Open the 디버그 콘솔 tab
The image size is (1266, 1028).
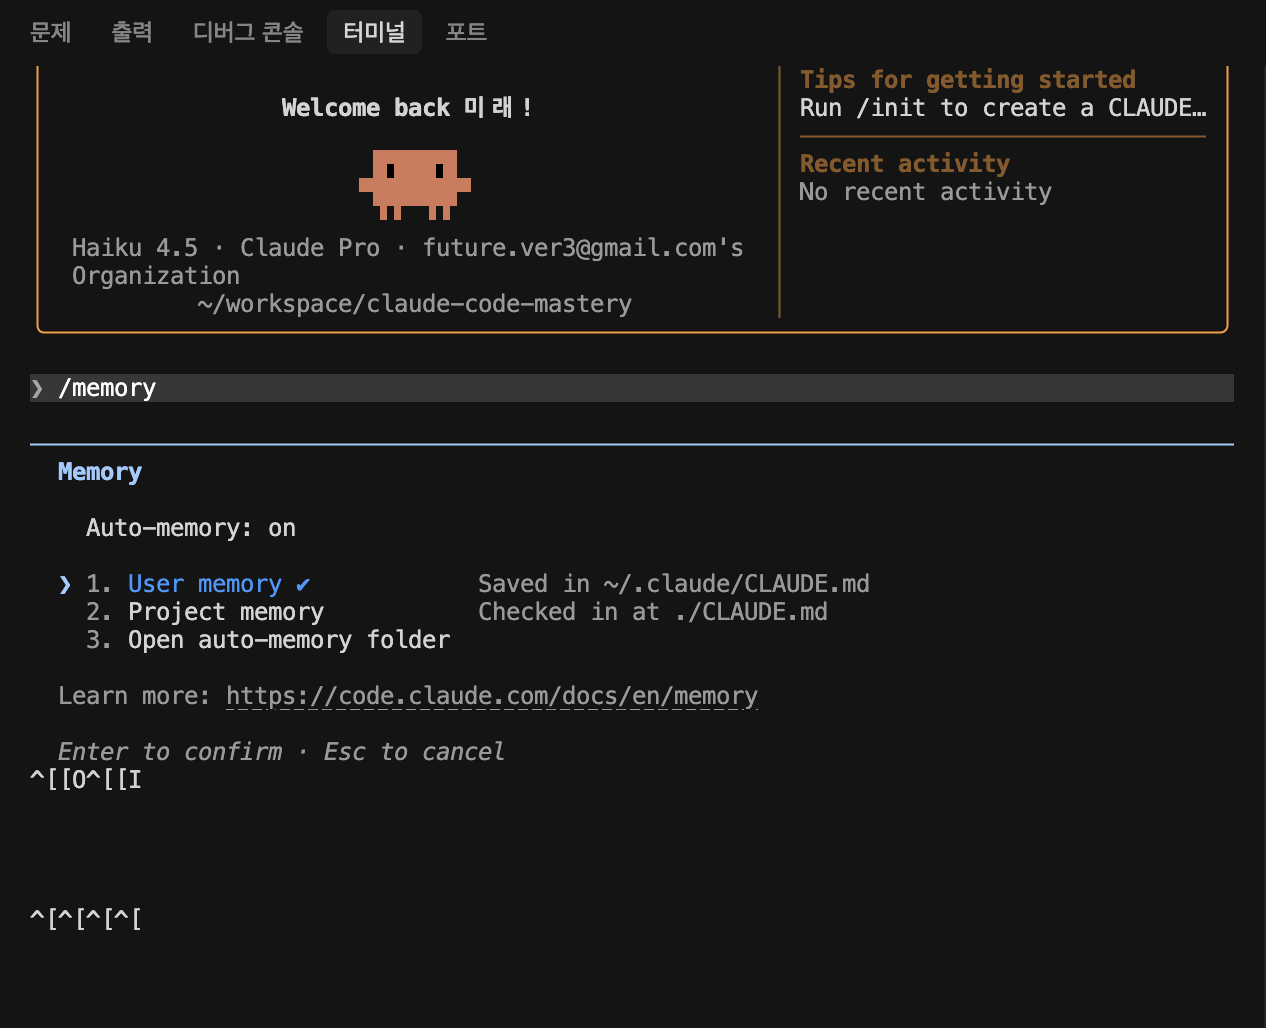coord(248,32)
